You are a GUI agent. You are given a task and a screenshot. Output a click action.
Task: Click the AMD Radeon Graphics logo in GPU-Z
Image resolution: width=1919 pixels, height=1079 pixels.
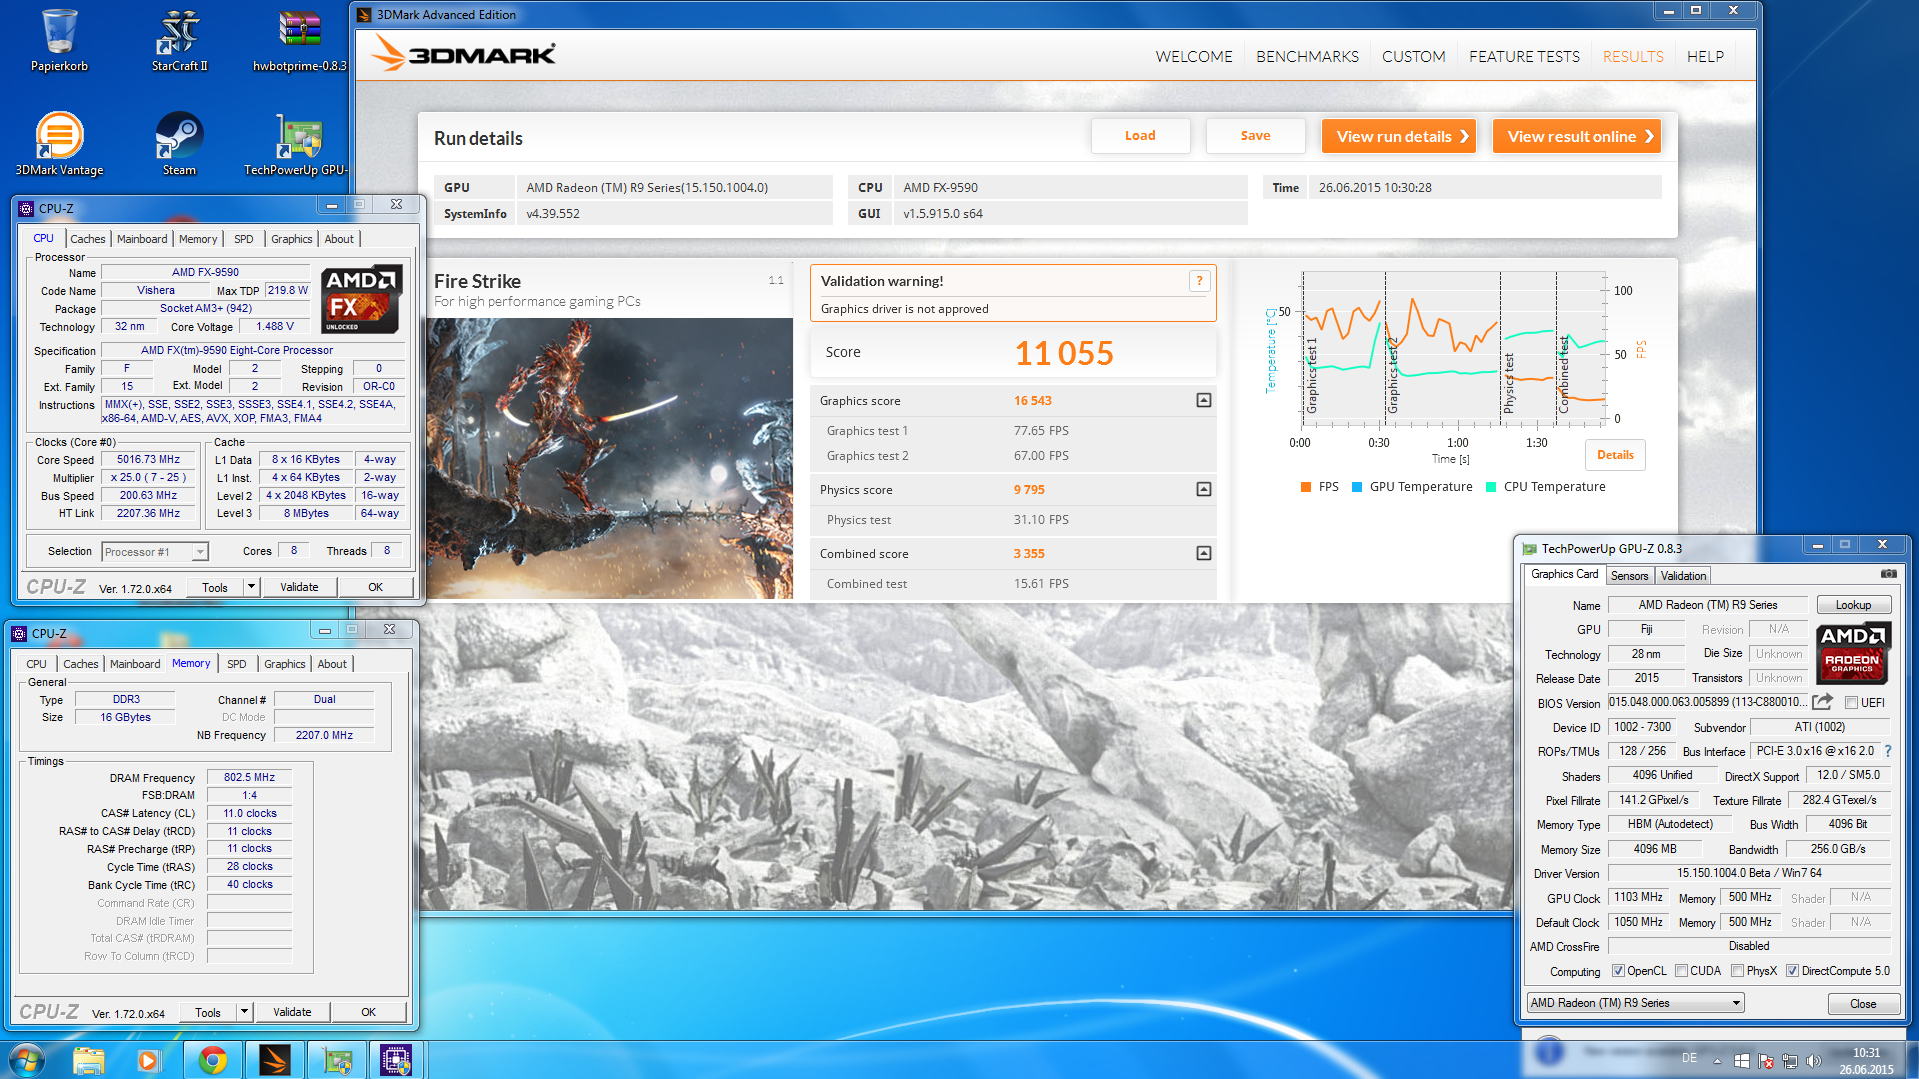click(x=1852, y=651)
